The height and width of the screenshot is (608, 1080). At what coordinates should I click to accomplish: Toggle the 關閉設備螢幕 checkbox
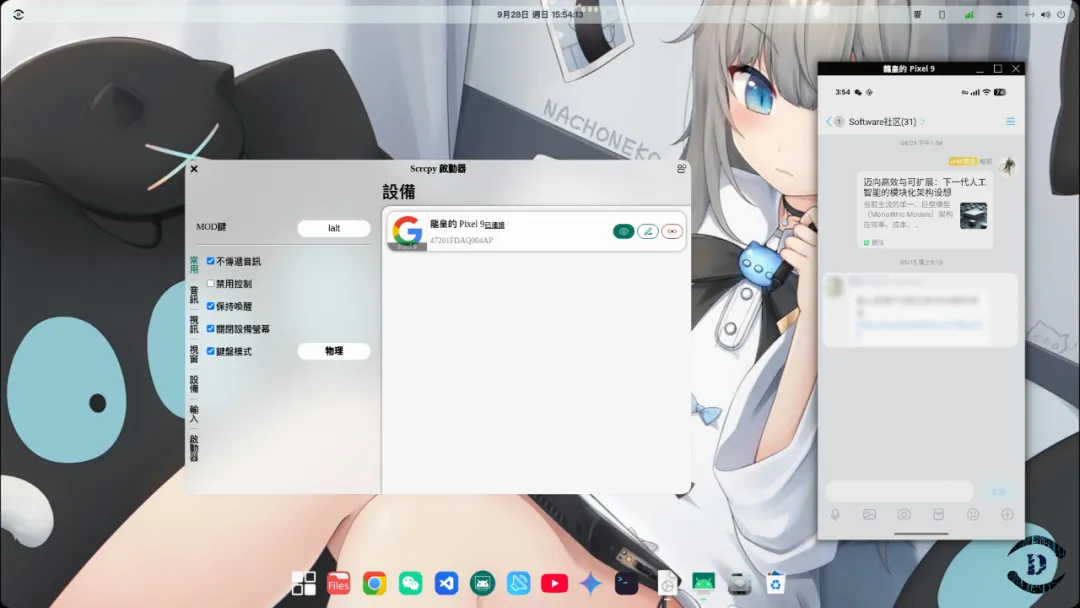point(211,329)
